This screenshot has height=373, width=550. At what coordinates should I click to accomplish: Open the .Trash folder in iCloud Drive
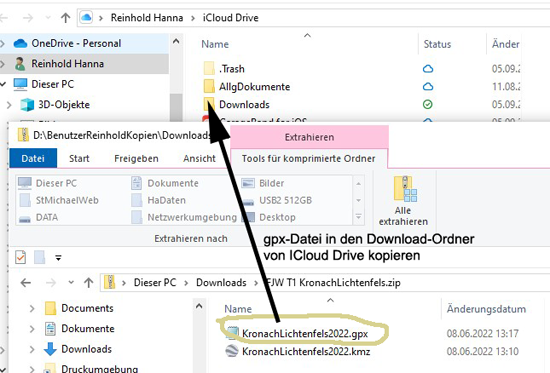pyautogui.click(x=232, y=69)
